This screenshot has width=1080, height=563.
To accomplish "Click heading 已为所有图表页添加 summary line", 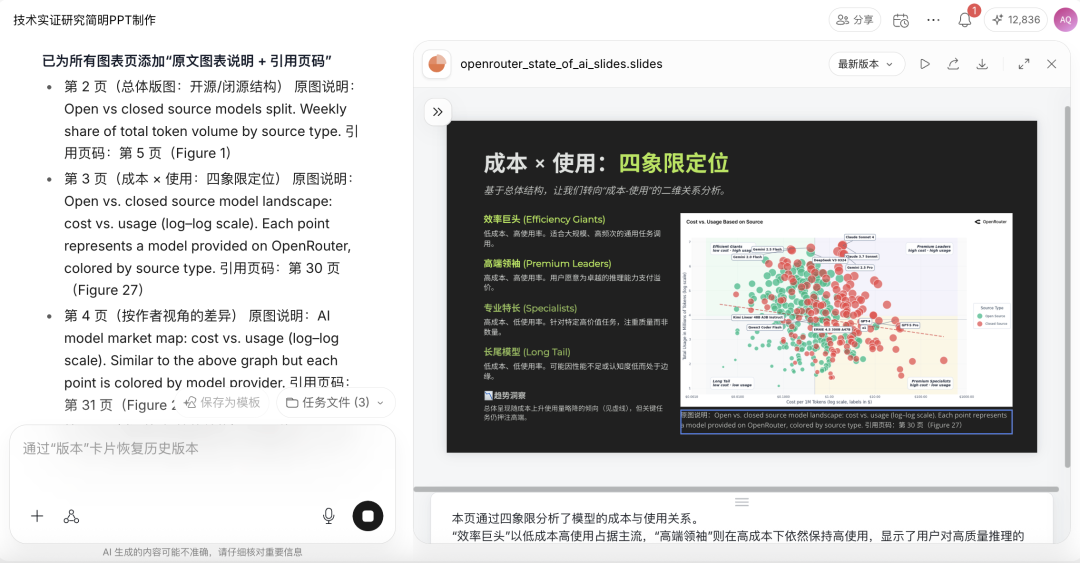I will tap(187, 61).
